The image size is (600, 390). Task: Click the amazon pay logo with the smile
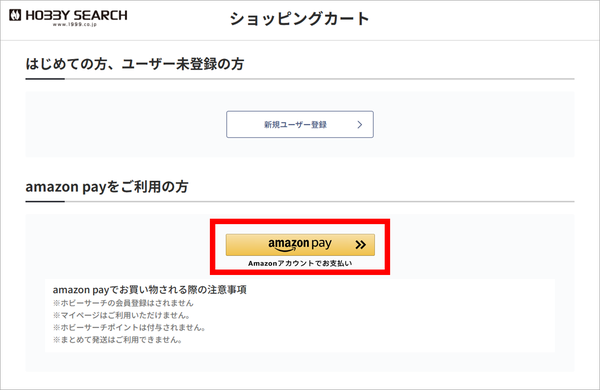tap(300, 245)
